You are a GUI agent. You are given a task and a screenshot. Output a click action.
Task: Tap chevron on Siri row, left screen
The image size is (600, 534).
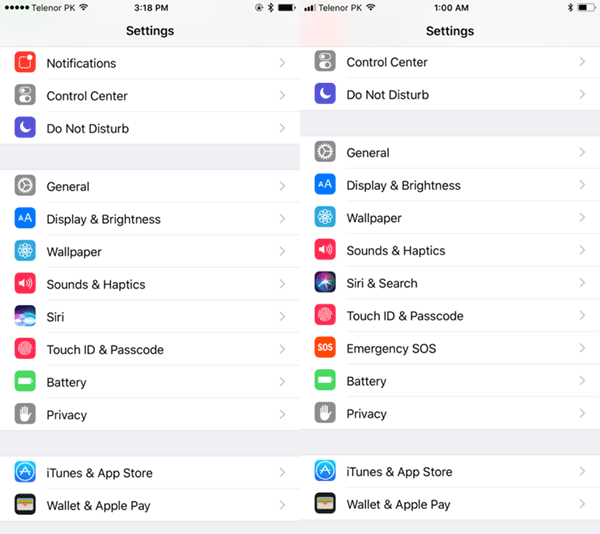click(282, 316)
